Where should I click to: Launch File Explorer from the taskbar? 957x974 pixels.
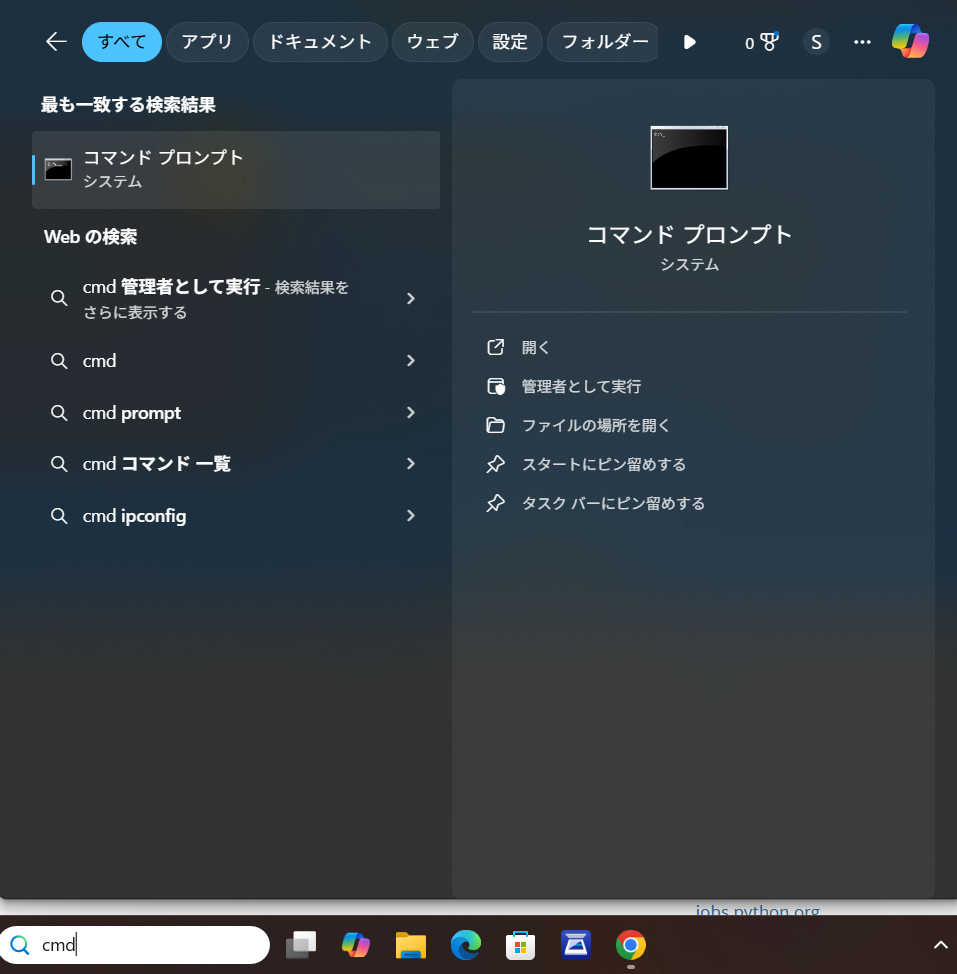pyautogui.click(x=411, y=945)
